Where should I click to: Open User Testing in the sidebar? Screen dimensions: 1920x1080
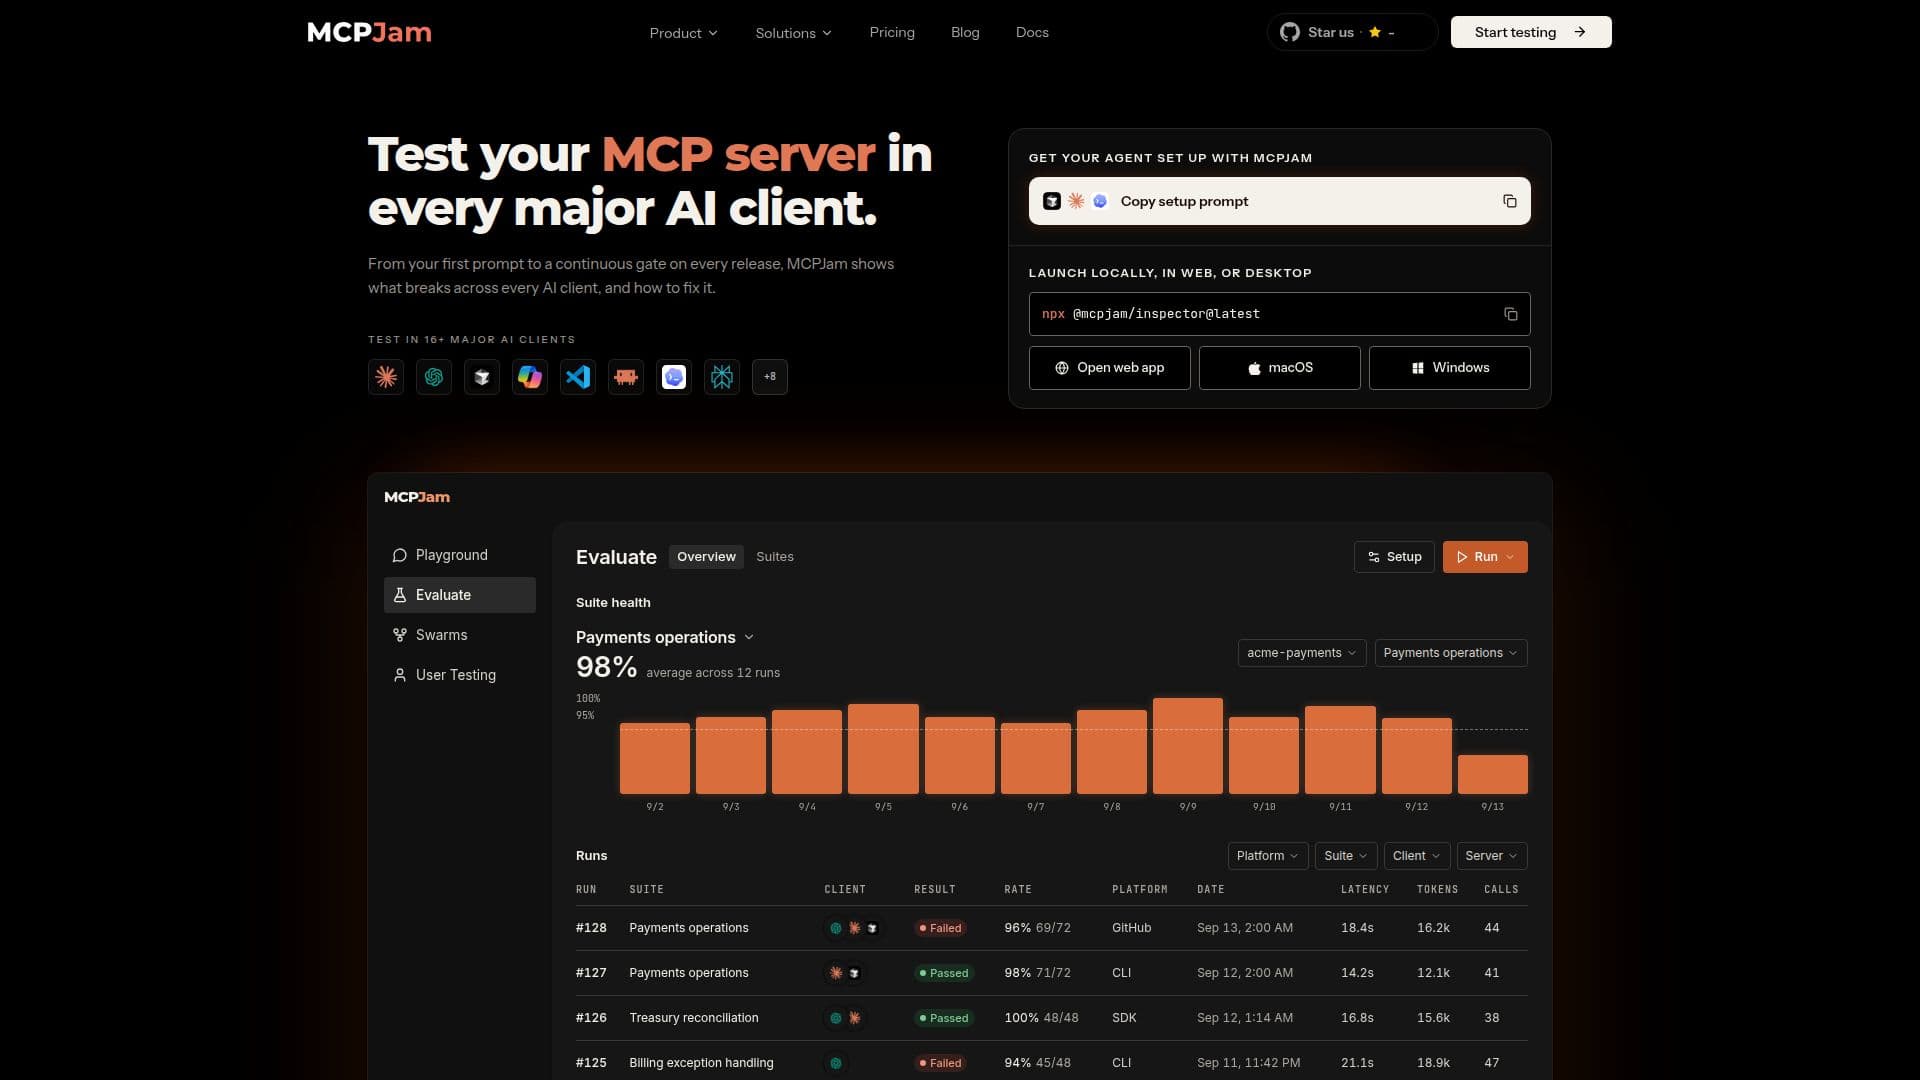coord(460,675)
